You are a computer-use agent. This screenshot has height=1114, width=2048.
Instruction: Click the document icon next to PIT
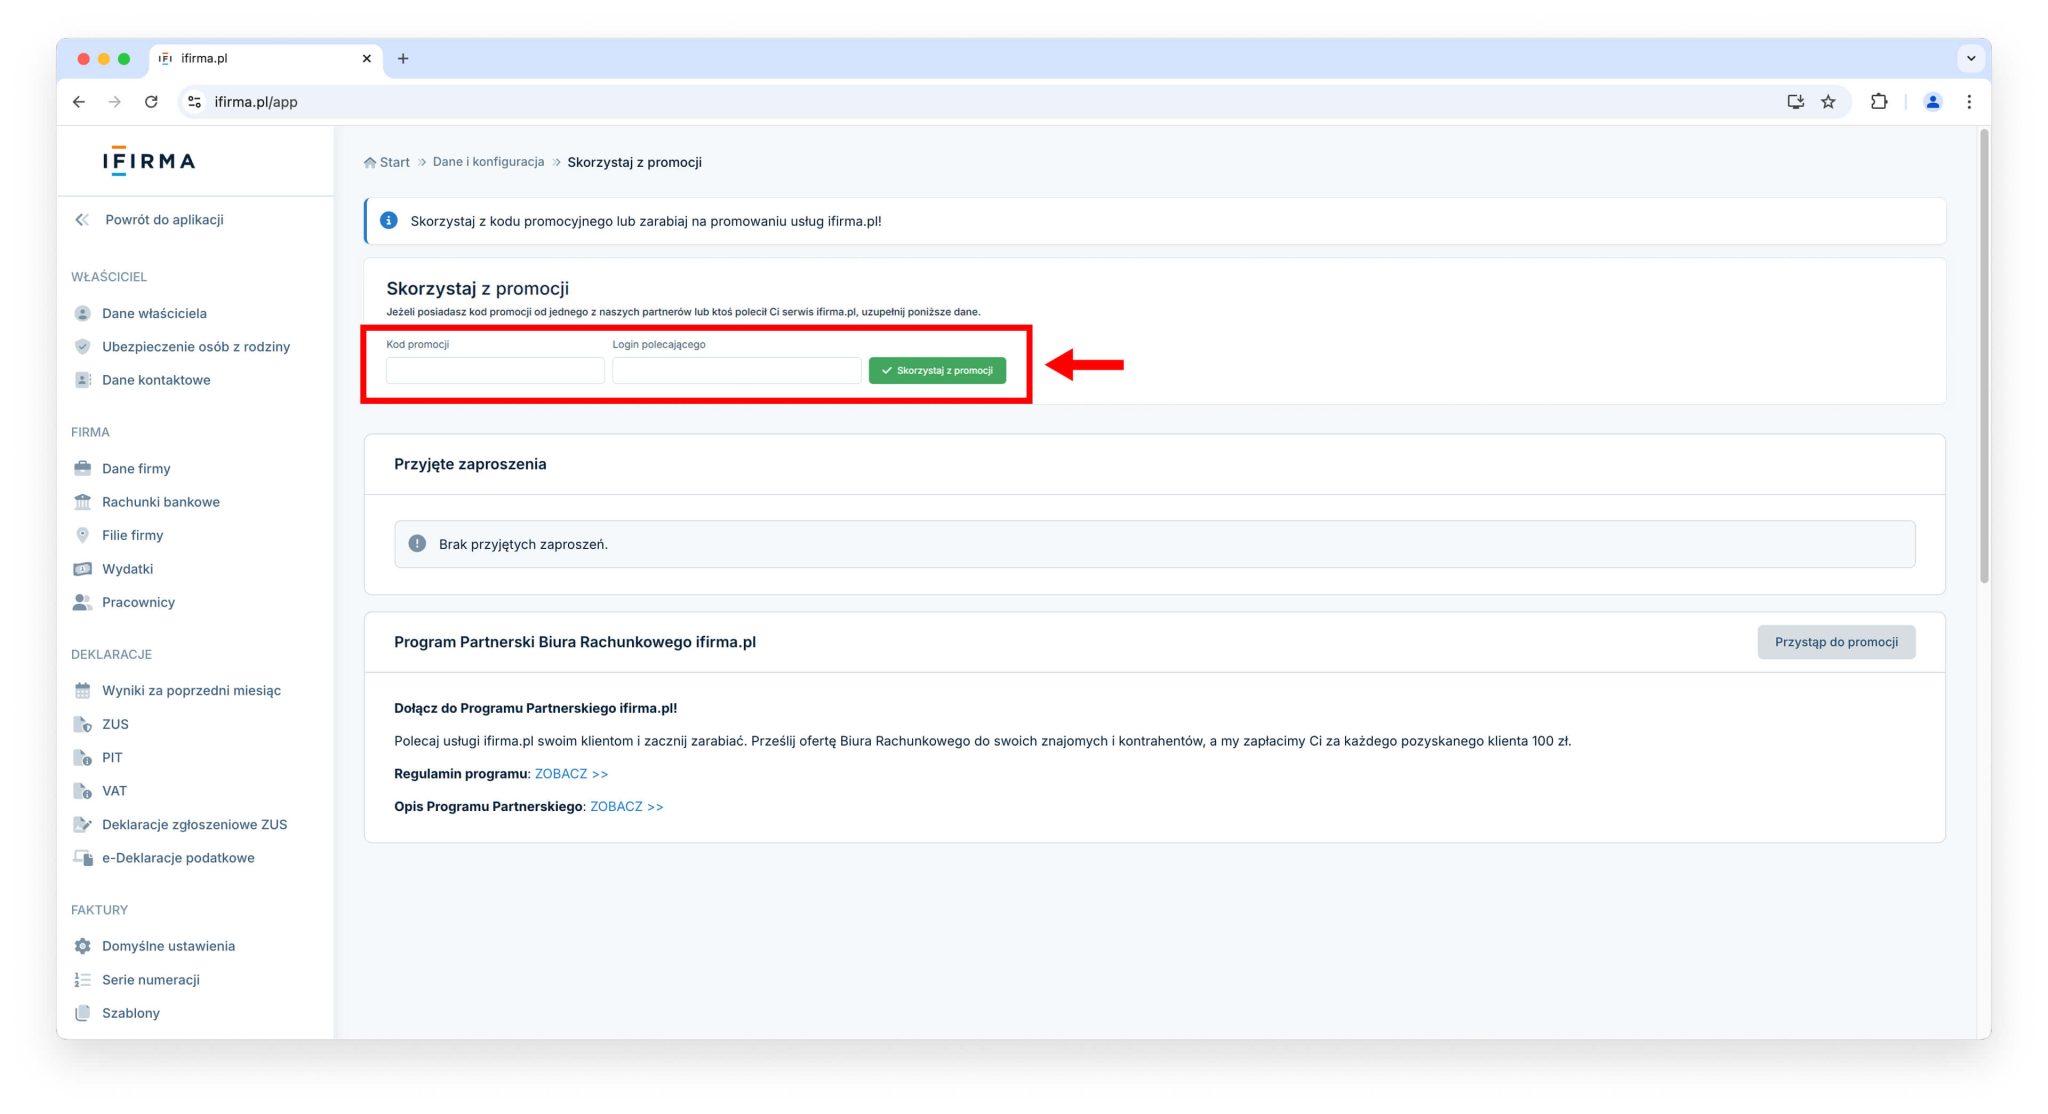(83, 757)
